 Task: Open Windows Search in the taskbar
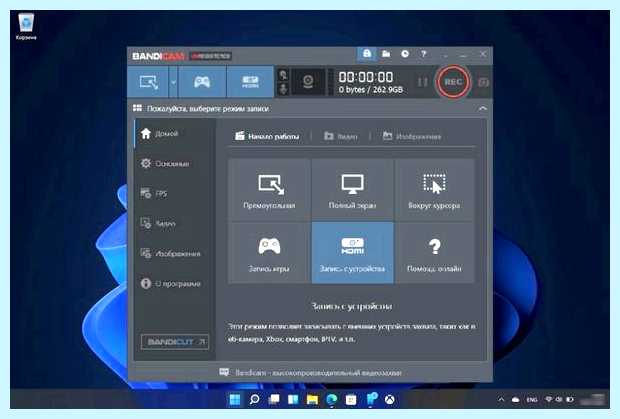254,400
